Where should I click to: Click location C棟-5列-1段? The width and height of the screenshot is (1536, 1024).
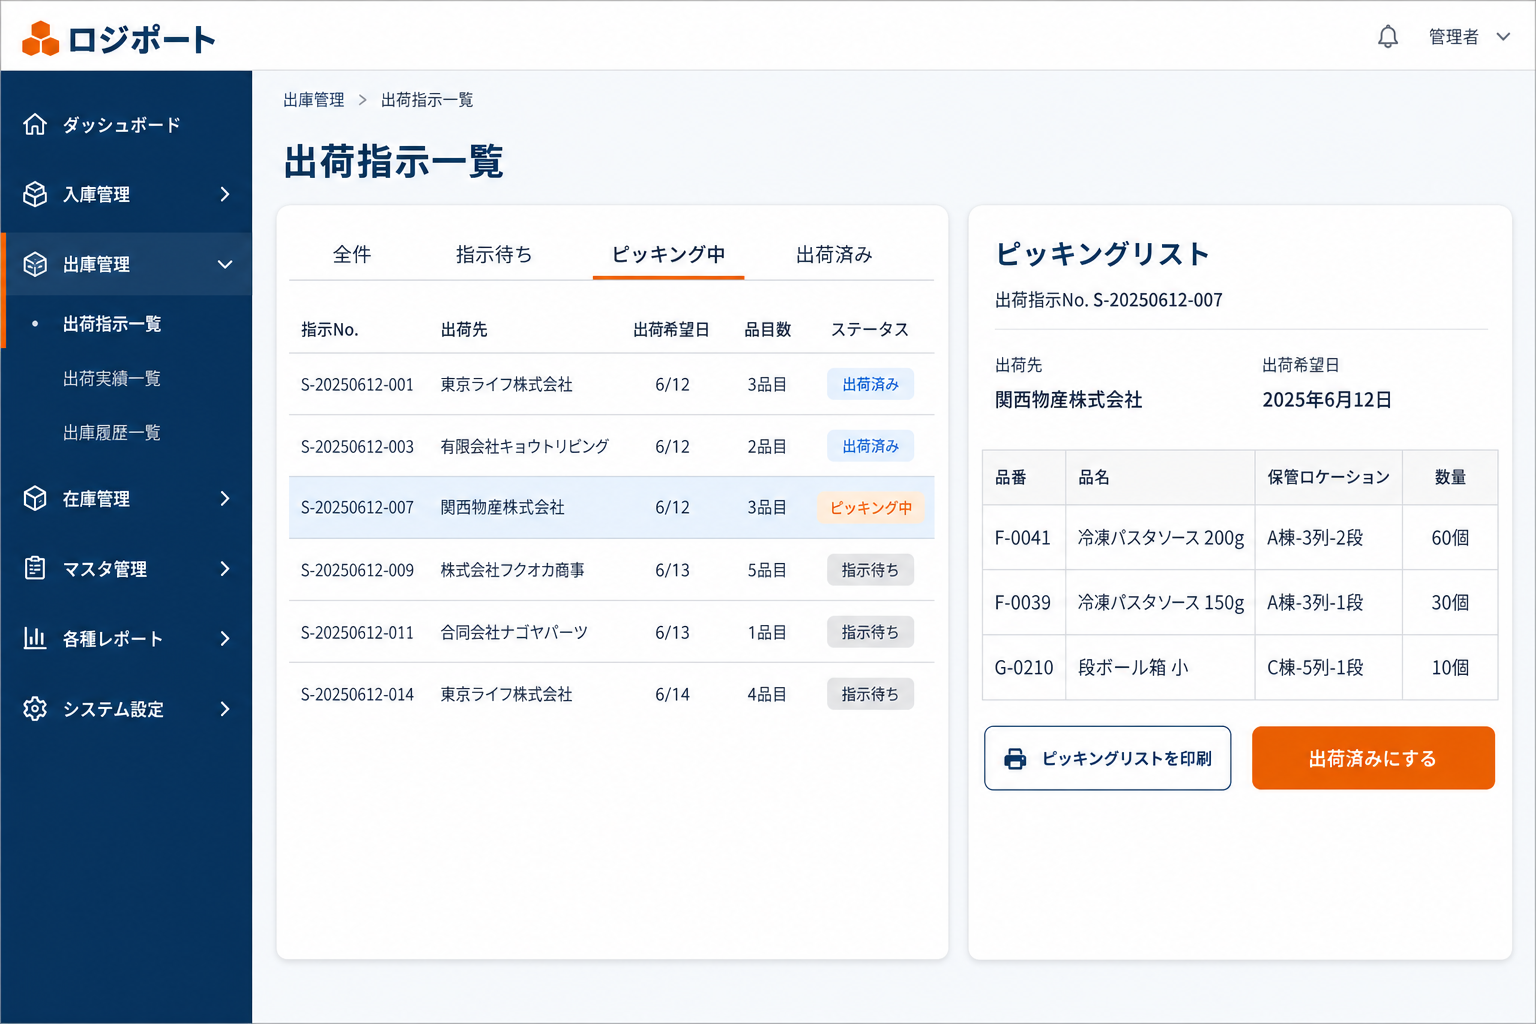(x=1315, y=668)
